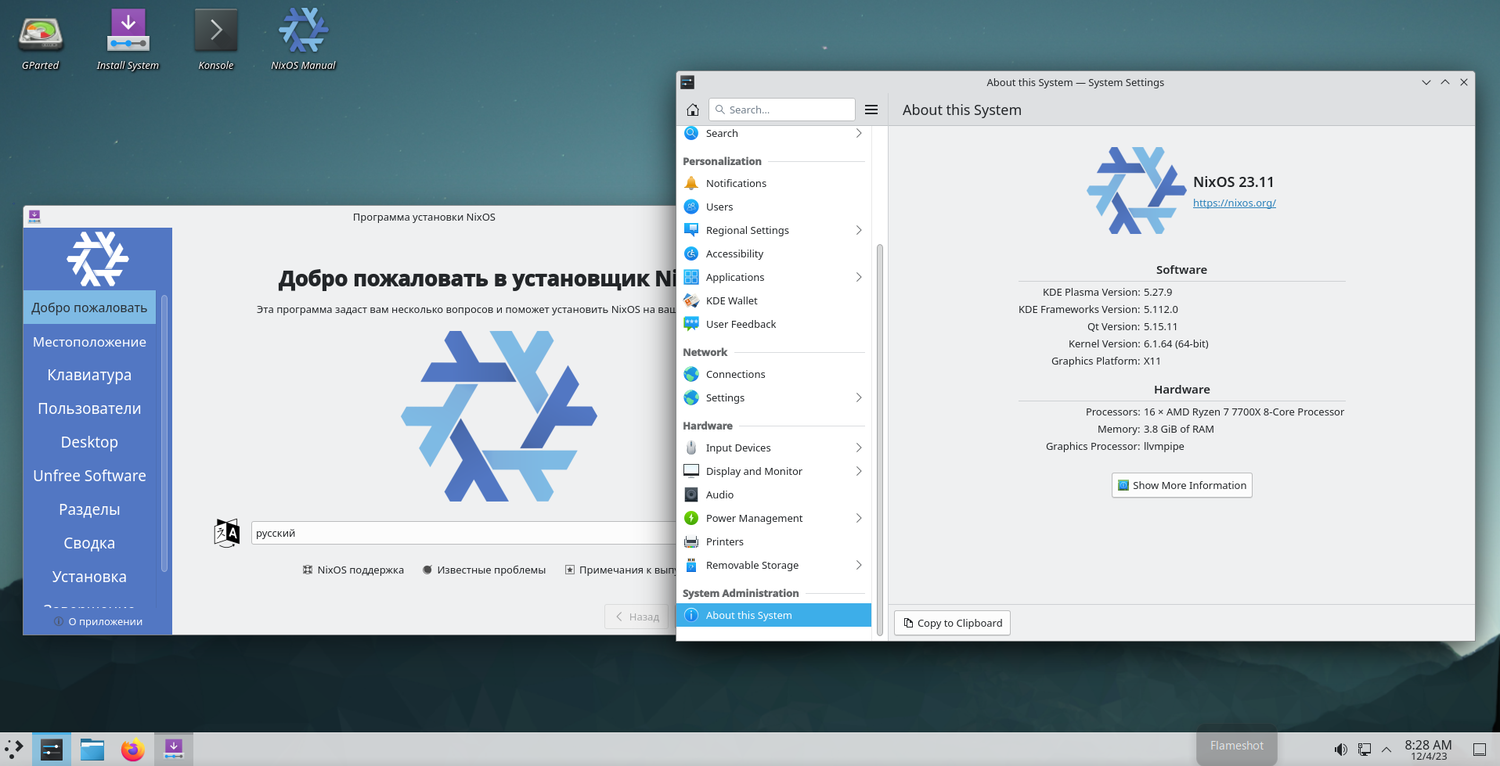
Task: Click the KDE Plasma Version 5.27.9 value
Action: click(1158, 292)
